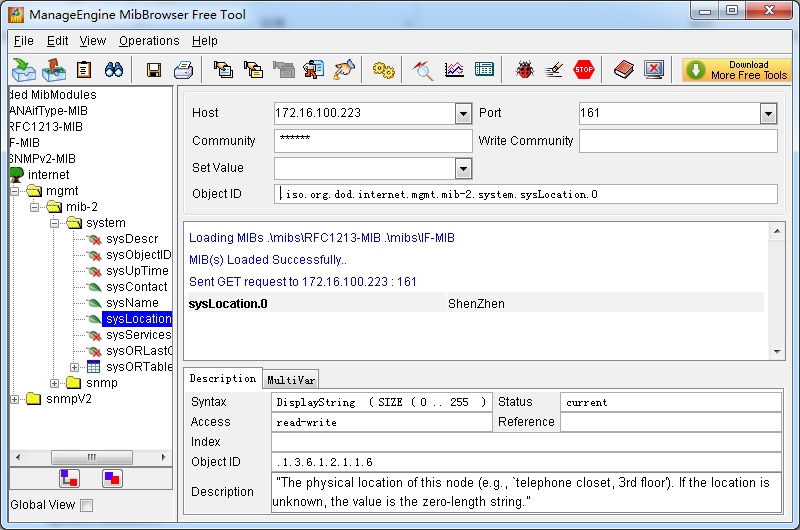Image resolution: width=800 pixels, height=530 pixels.
Task: Open the Set Value dropdown arrow
Action: click(463, 168)
